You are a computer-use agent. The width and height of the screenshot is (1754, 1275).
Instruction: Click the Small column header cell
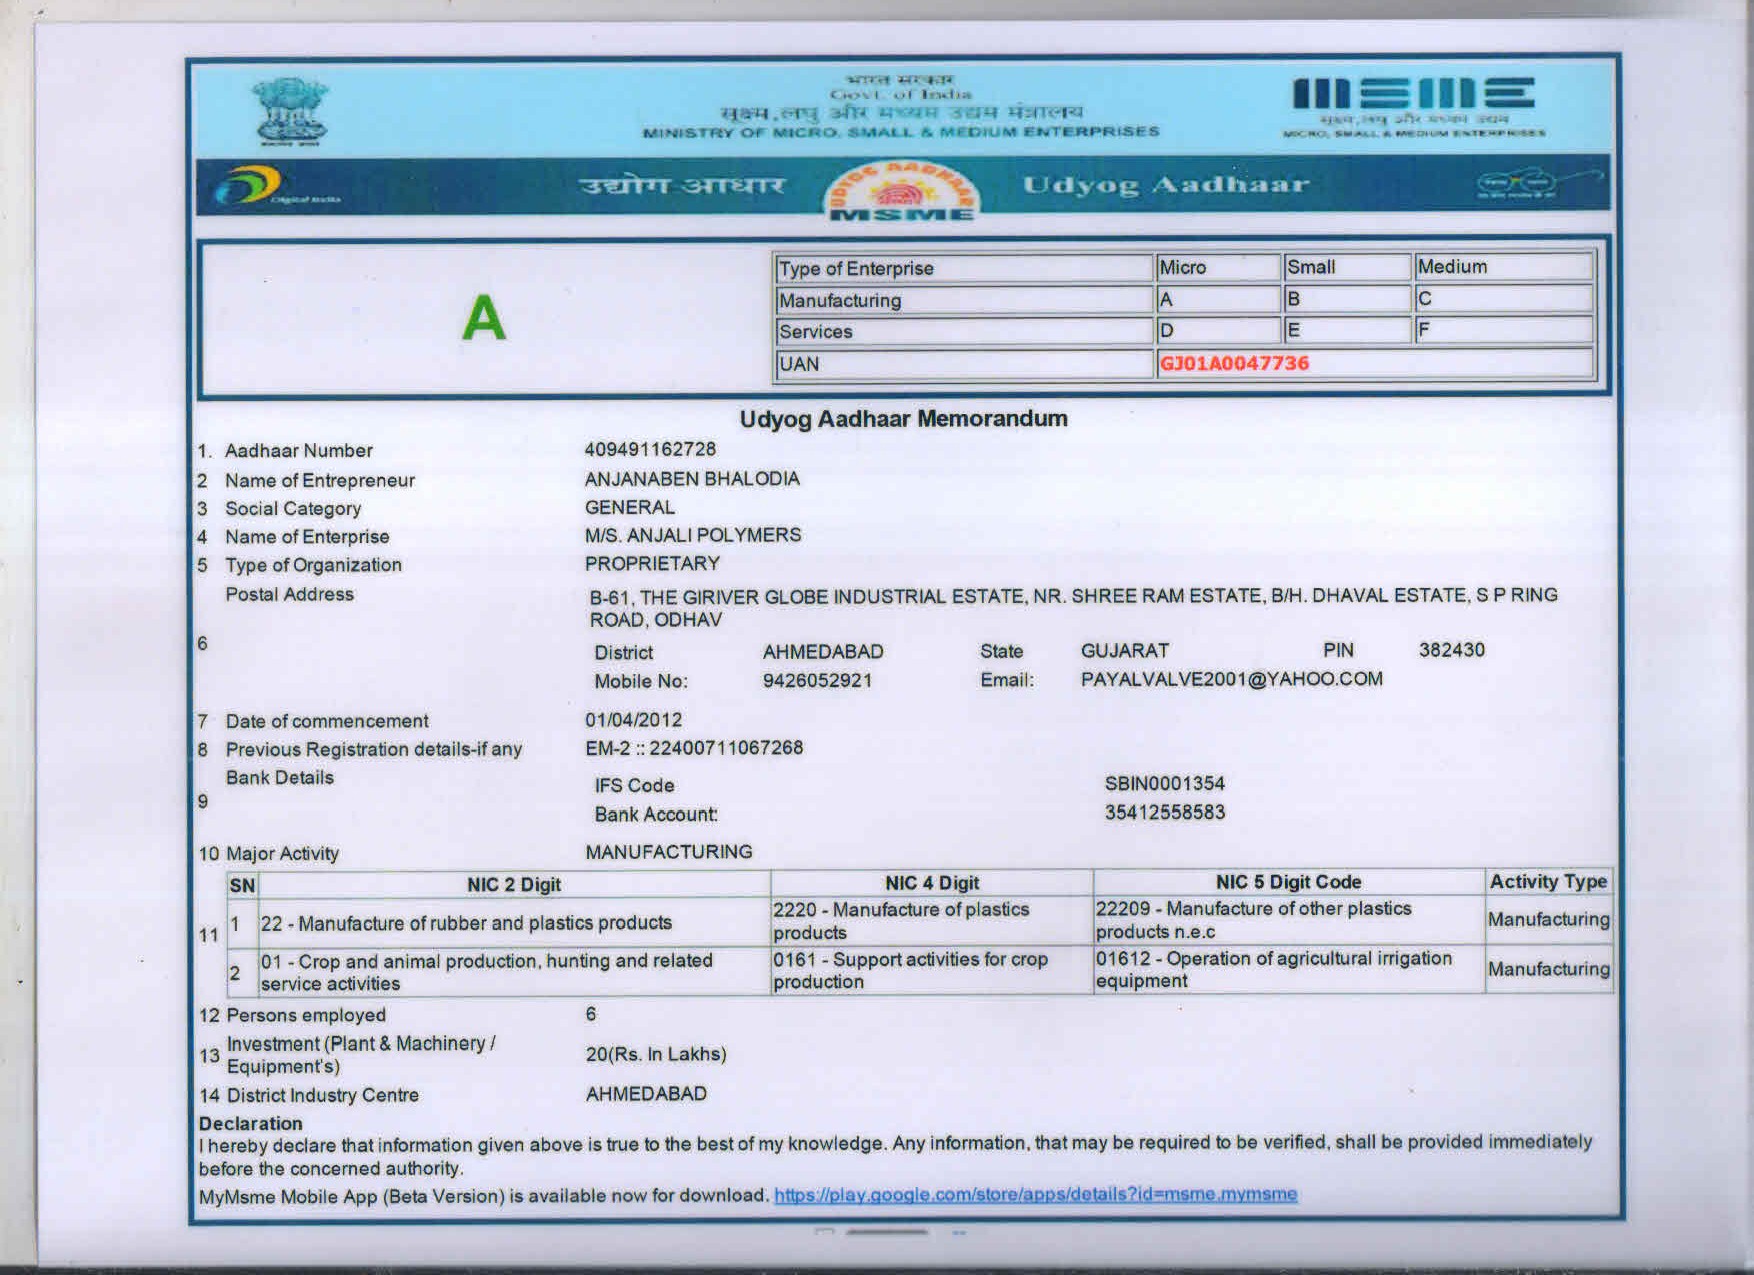coord(1347,267)
